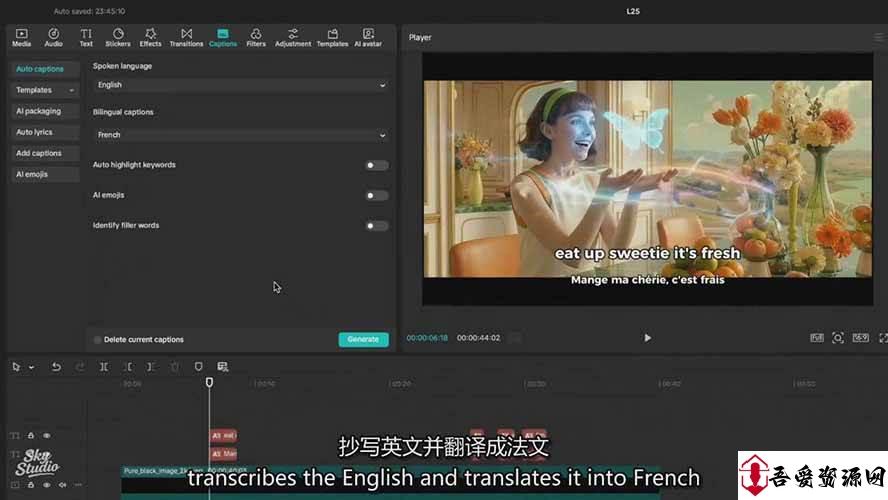Open the Spoken language dropdown

pos(240,85)
